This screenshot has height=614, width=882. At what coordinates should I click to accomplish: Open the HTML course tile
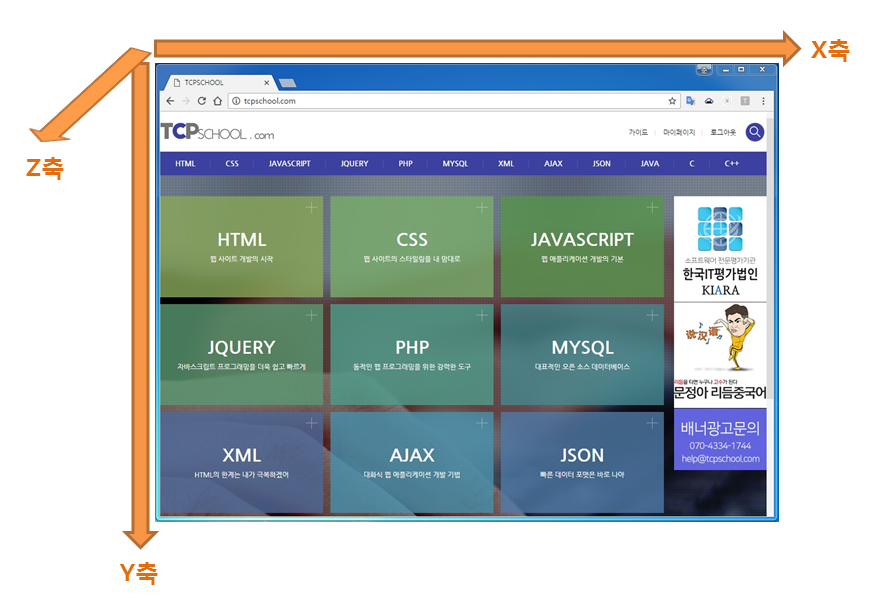coord(242,246)
